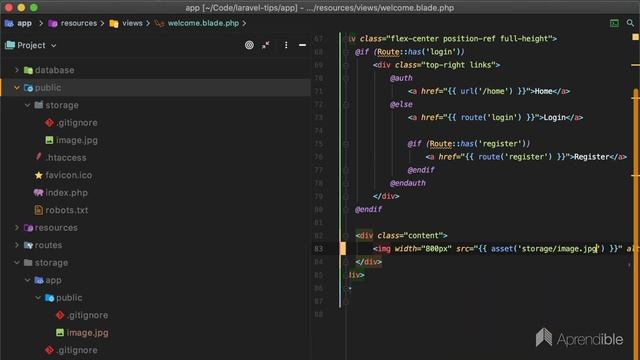640x360 pixels.
Task: Click the database folder icon
Action: tap(28, 70)
